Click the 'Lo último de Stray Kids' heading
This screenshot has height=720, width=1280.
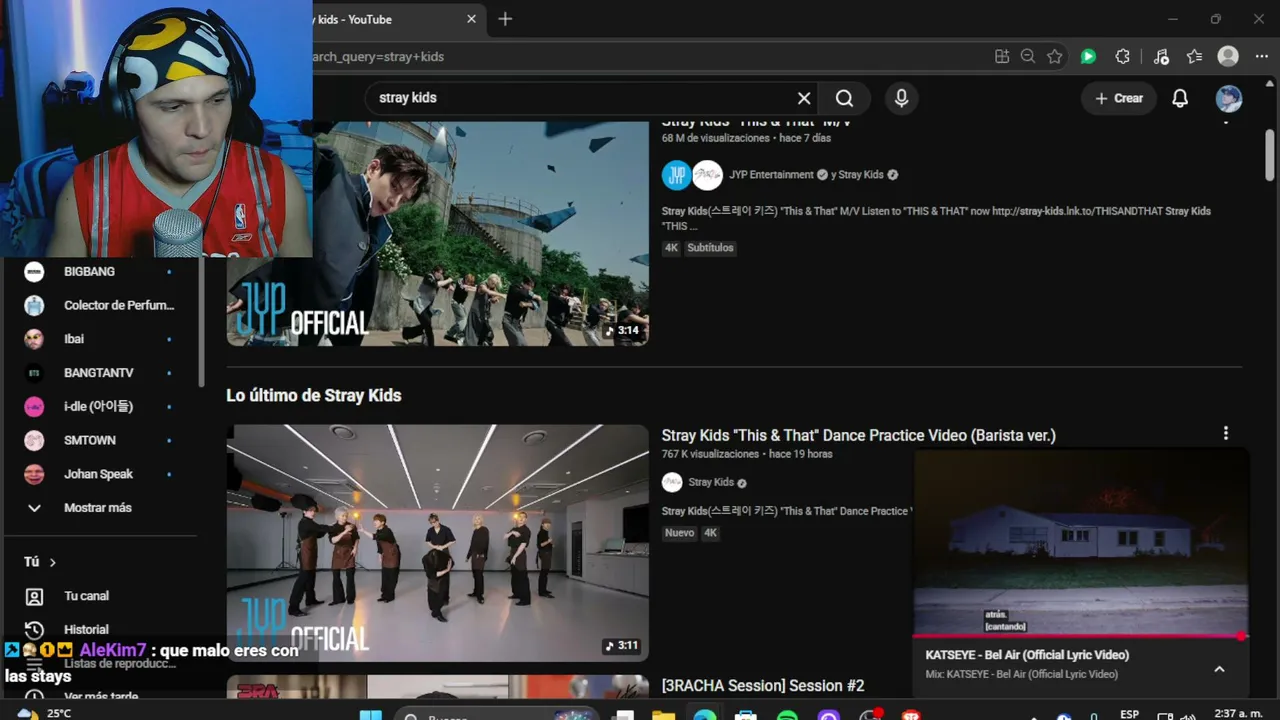pos(314,396)
